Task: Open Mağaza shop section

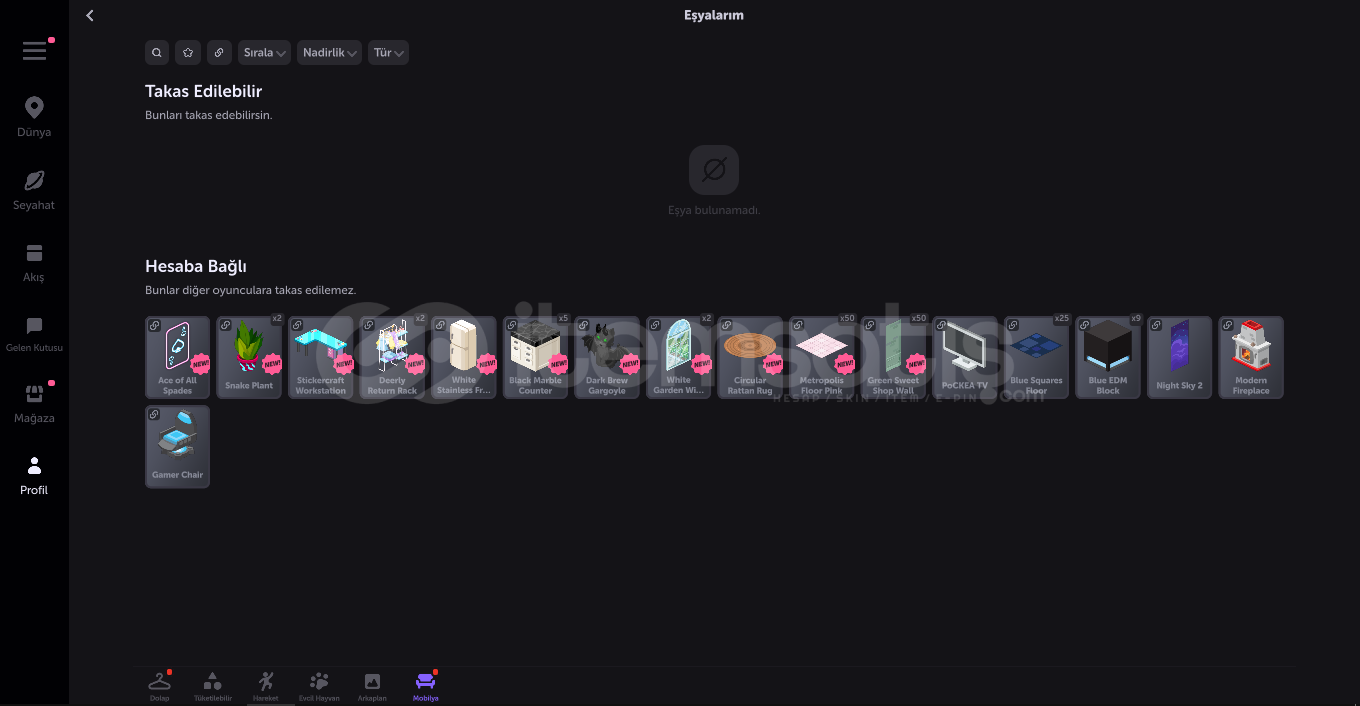Action: 34,403
